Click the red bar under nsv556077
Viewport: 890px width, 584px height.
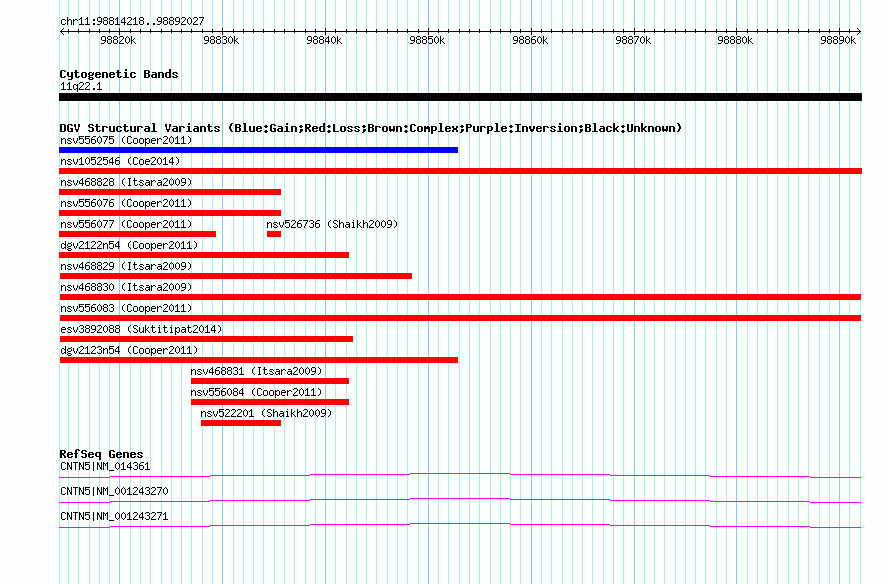(x=137, y=234)
